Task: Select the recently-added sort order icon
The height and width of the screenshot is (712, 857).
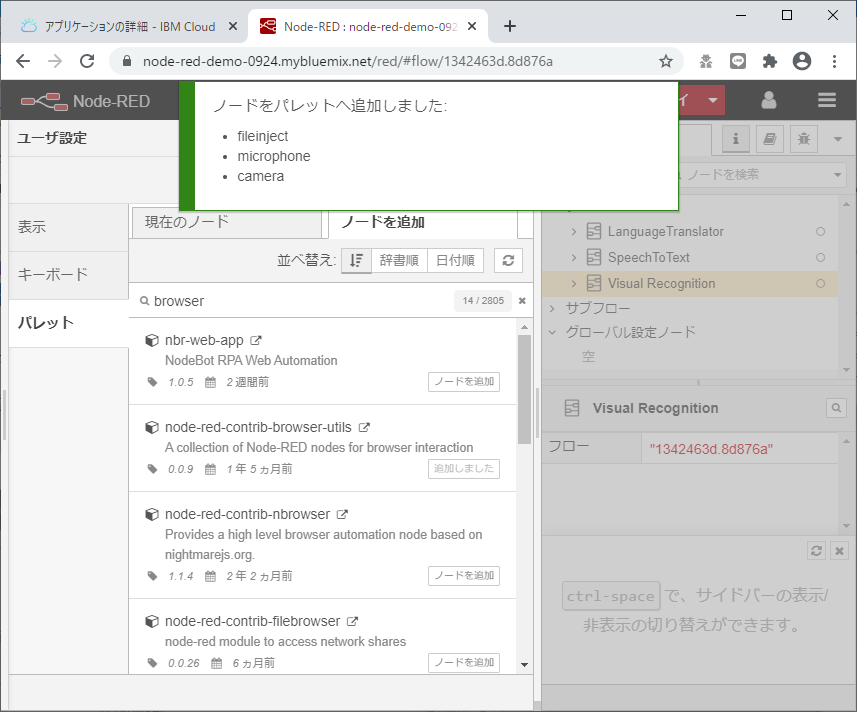Action: pyautogui.click(x=357, y=261)
